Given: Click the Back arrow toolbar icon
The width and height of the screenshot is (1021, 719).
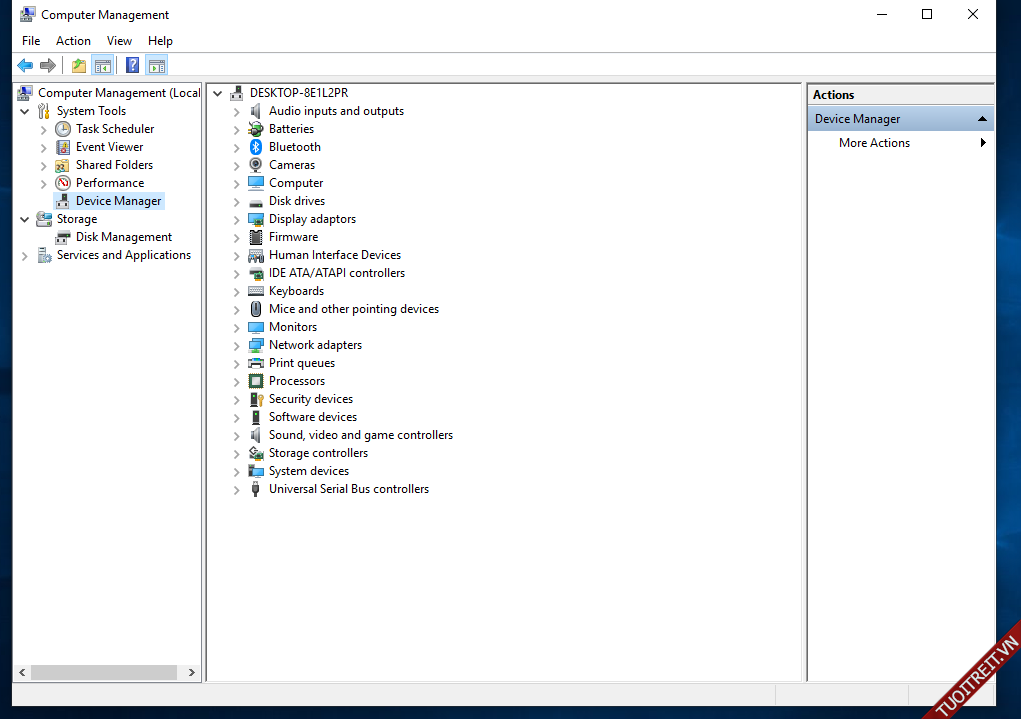Looking at the screenshot, I should pyautogui.click(x=25, y=66).
